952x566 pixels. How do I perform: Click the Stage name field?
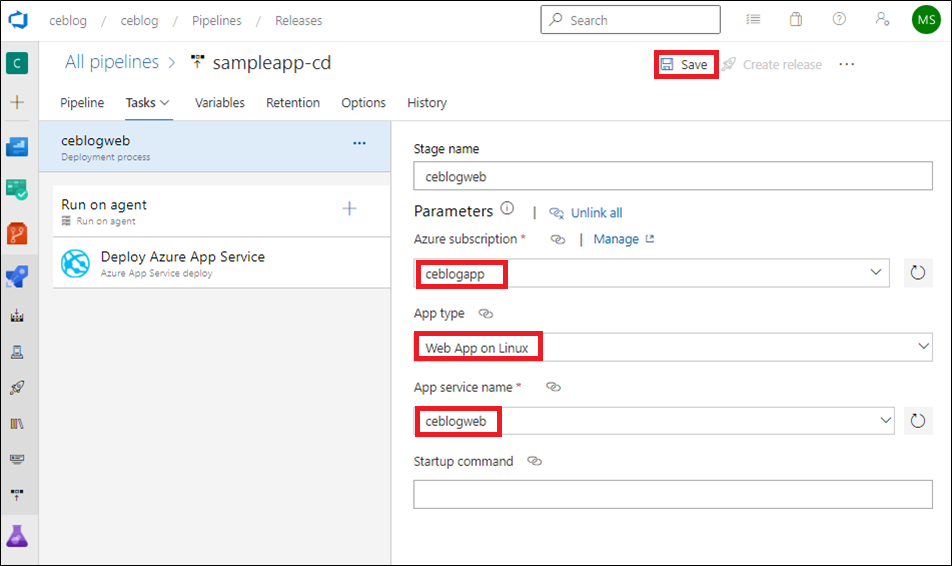coord(673,176)
